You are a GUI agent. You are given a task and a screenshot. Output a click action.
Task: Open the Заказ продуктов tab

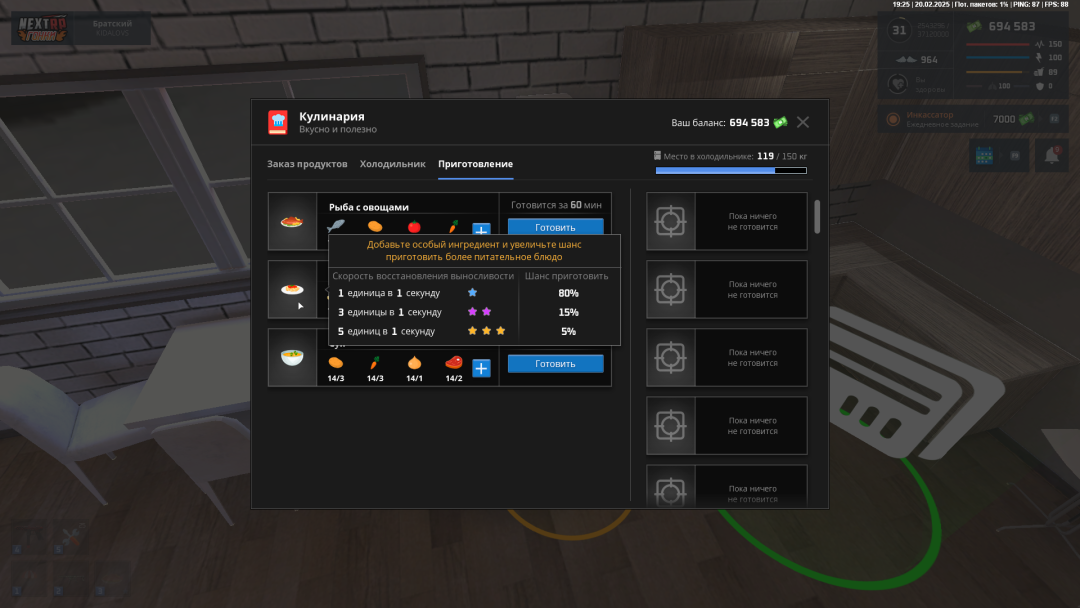point(307,164)
